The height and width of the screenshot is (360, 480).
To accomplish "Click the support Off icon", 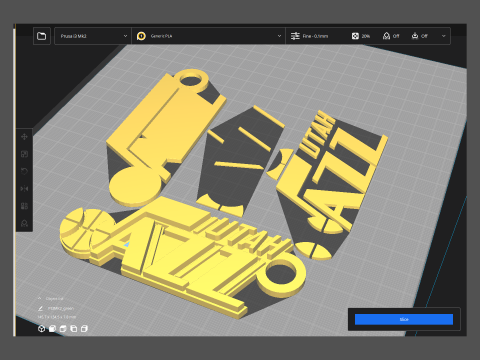I will point(386,36).
